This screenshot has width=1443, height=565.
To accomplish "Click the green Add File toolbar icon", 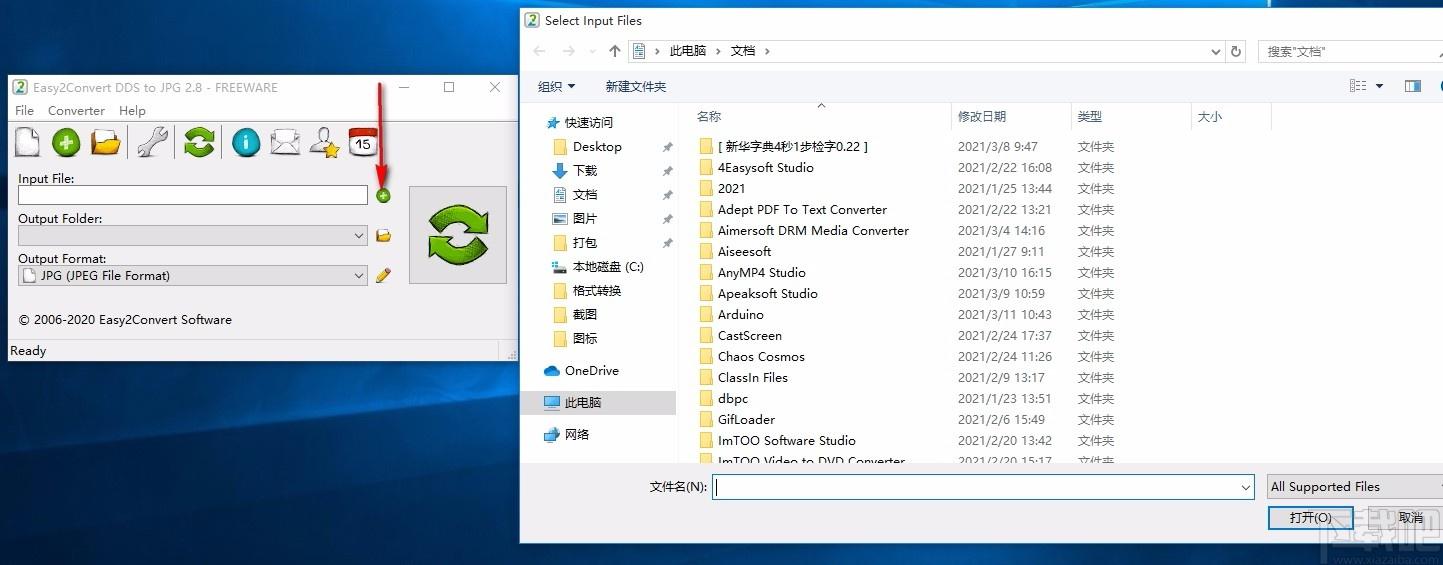I will point(66,143).
